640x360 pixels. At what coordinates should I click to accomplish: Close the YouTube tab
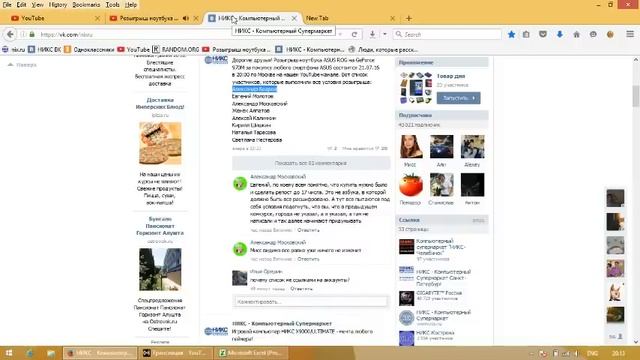pyautogui.click(x=97, y=18)
